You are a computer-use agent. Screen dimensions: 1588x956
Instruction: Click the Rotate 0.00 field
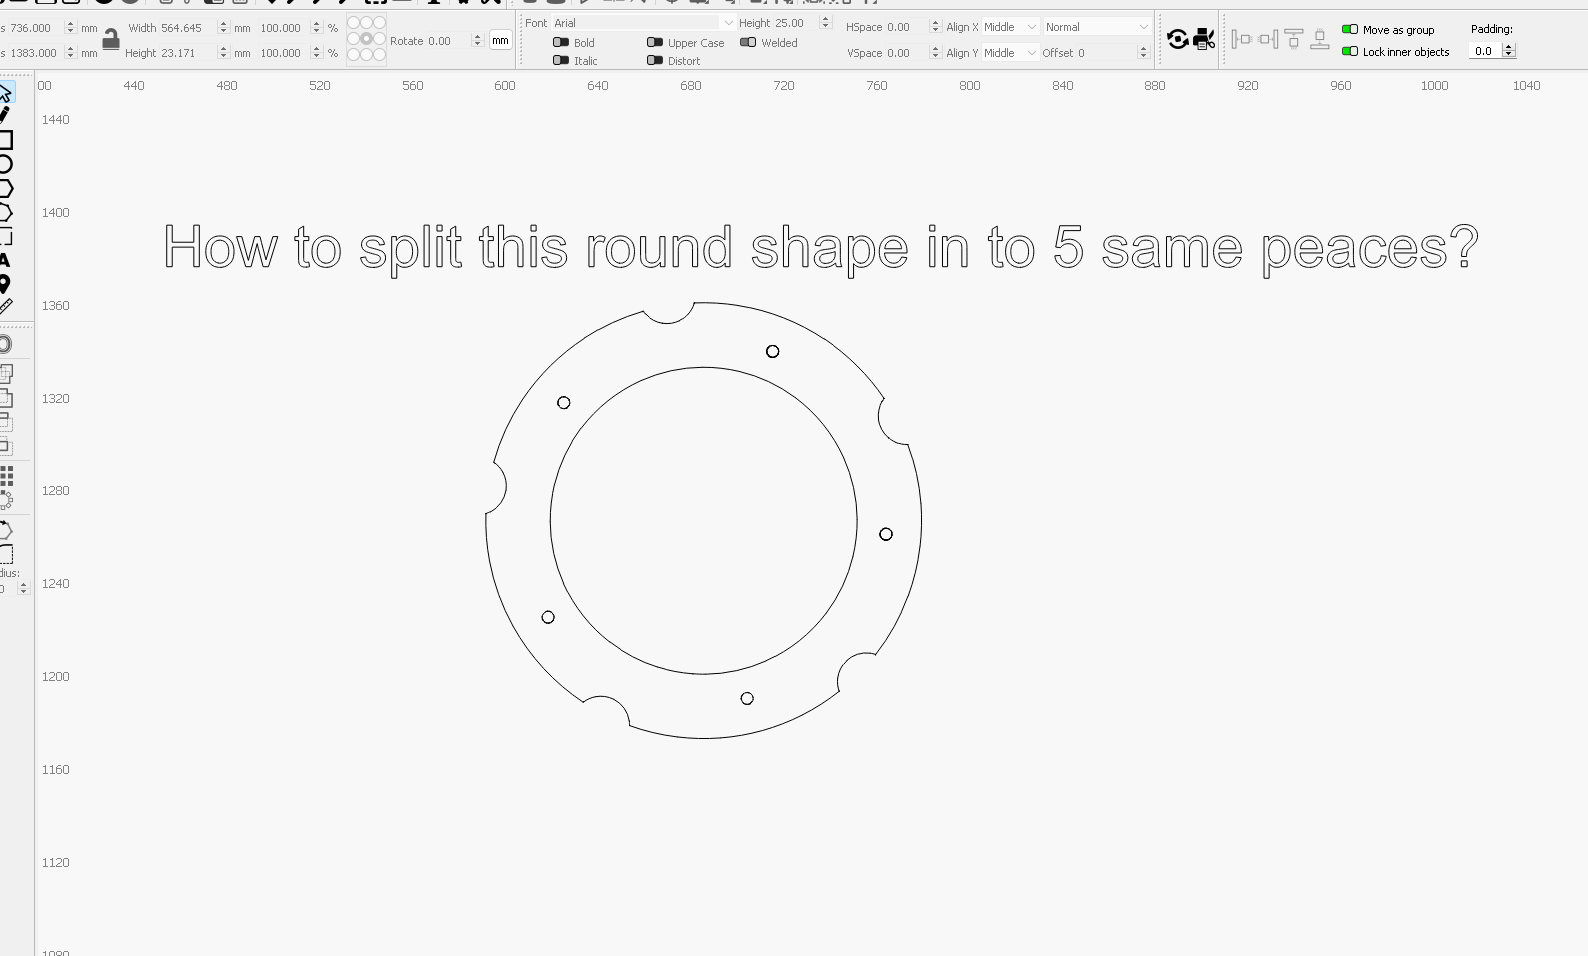(x=448, y=41)
